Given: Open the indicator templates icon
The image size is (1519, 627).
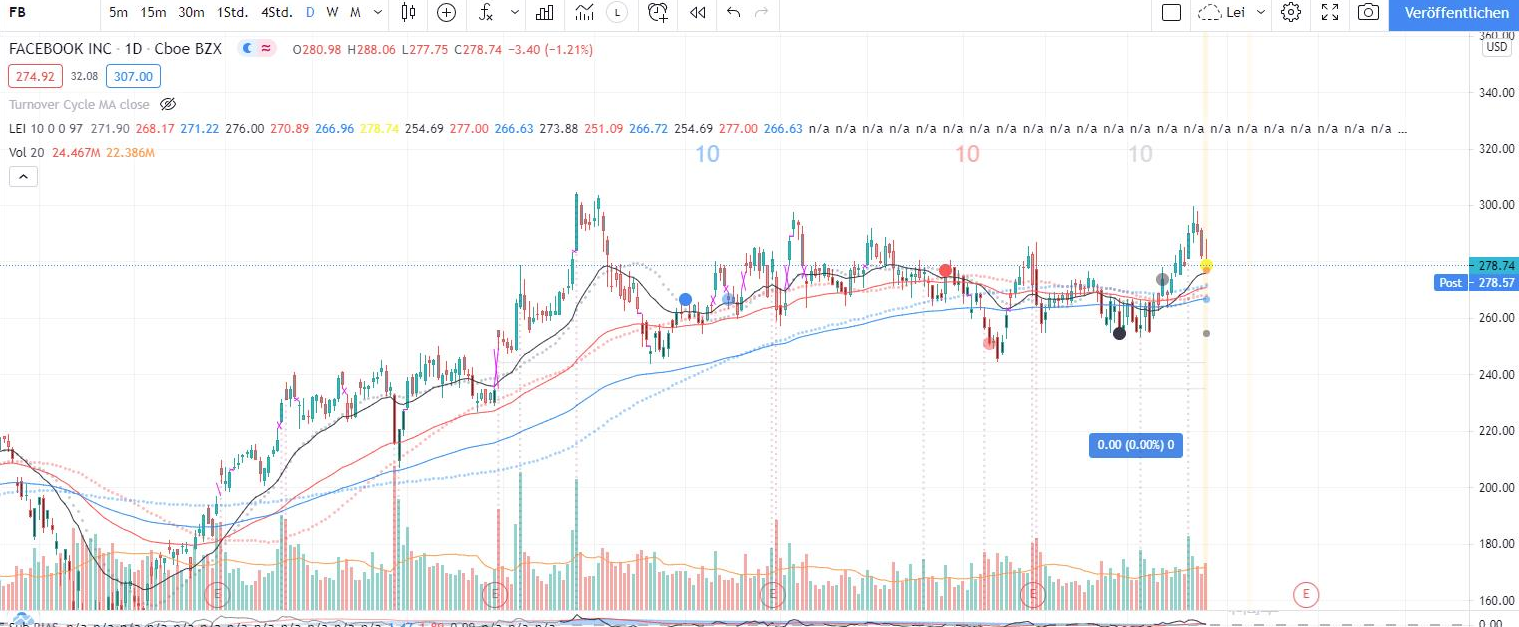Looking at the screenshot, I should pos(585,12).
